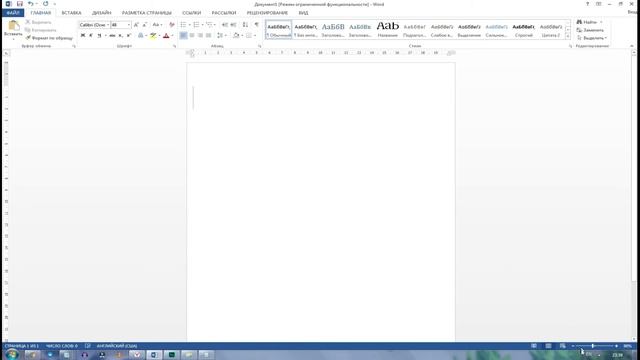The image size is (640, 360).
Task: Toggle underline formatting
Action: (x=99, y=36)
